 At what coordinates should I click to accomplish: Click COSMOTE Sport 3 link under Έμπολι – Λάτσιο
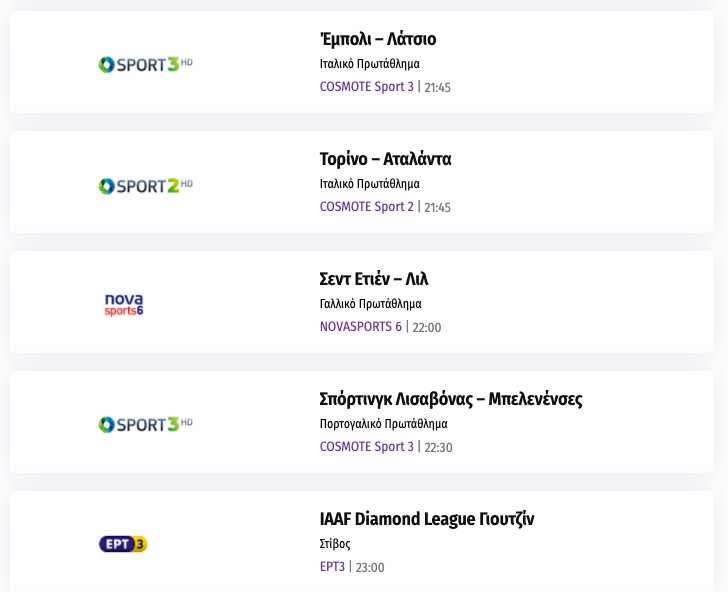click(366, 87)
